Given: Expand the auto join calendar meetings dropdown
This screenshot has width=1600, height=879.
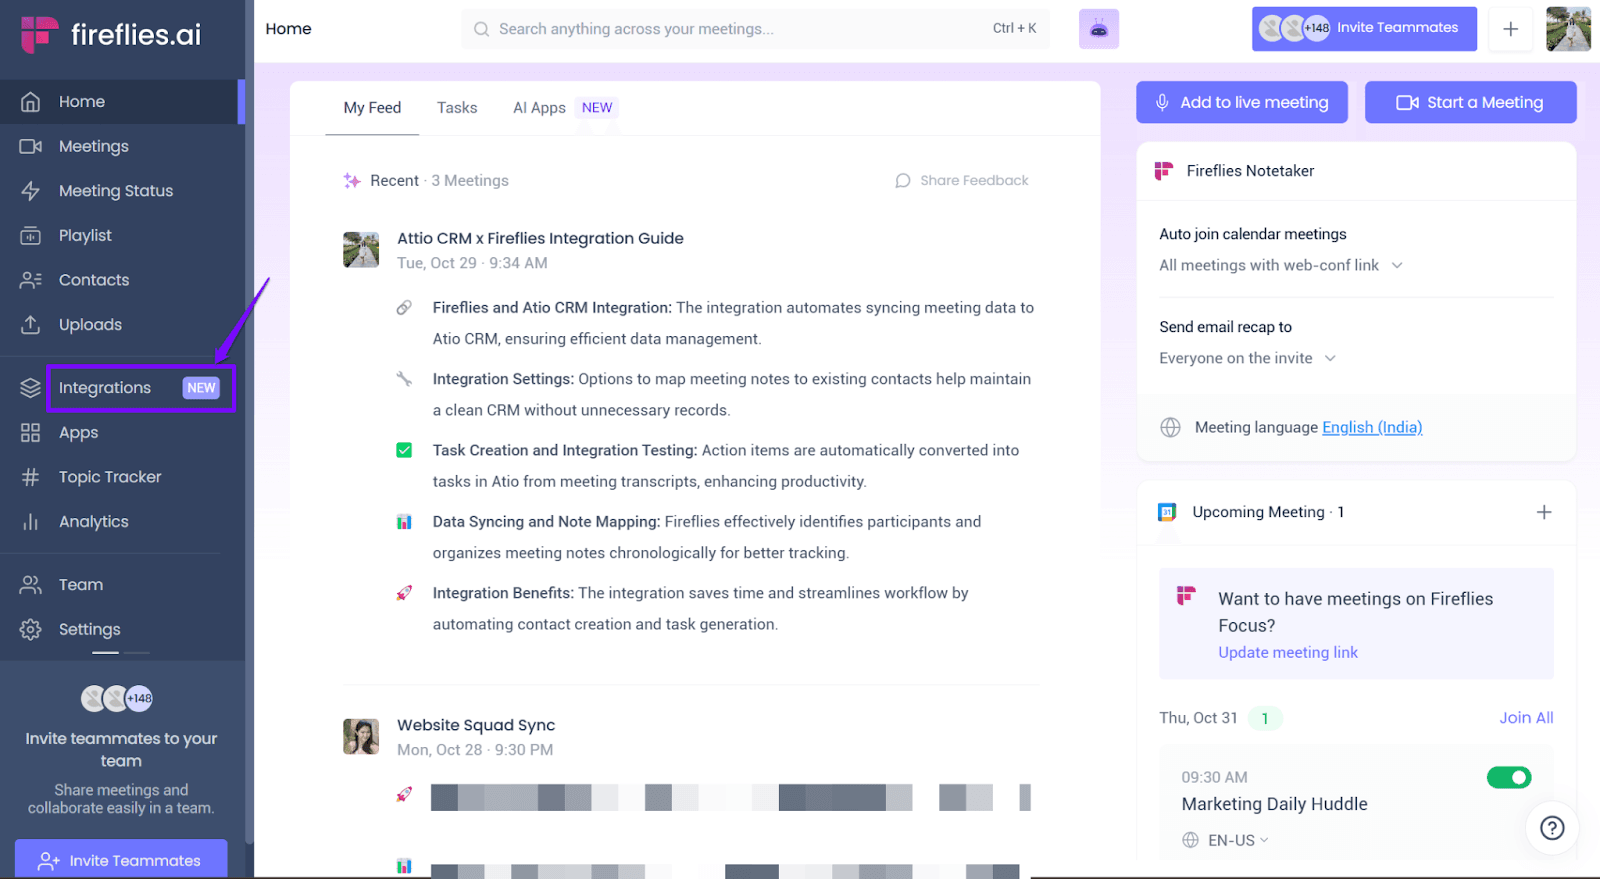Looking at the screenshot, I should click(1281, 265).
